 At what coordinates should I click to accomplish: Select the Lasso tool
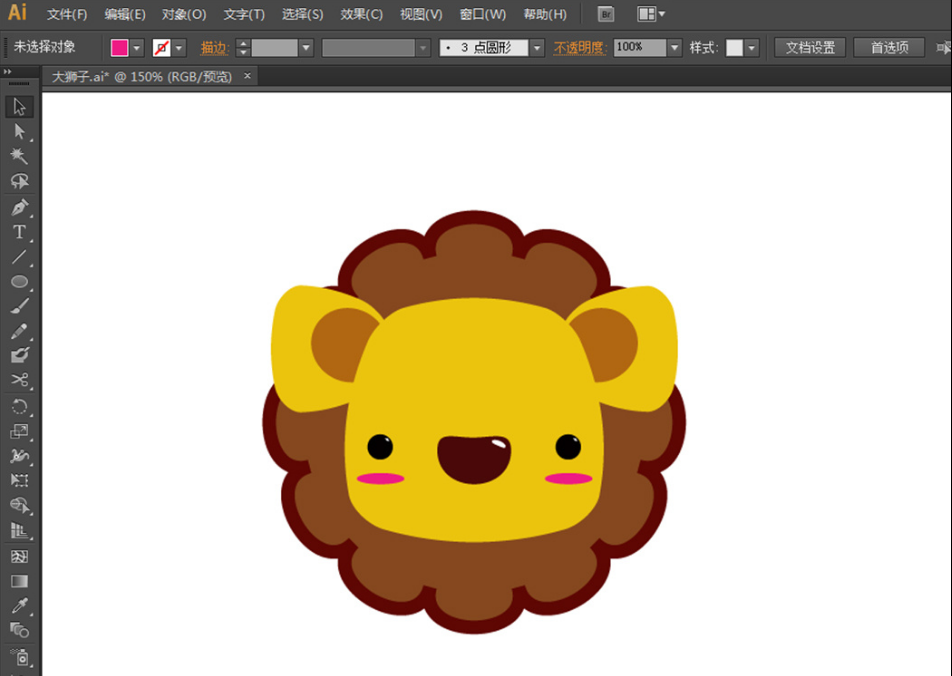coord(19,181)
